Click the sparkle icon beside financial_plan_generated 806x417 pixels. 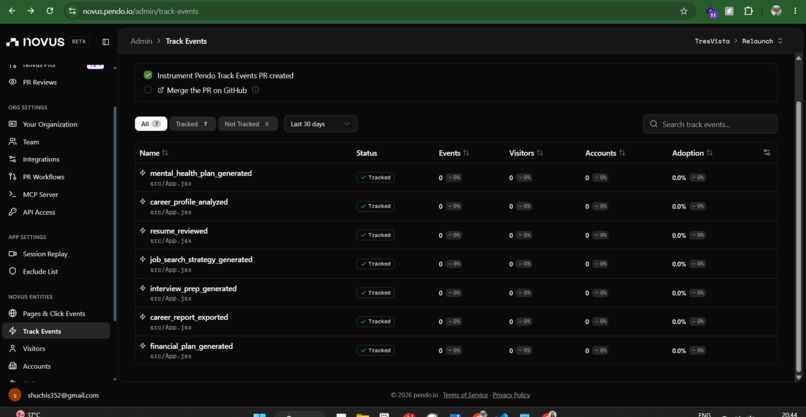[x=143, y=346]
